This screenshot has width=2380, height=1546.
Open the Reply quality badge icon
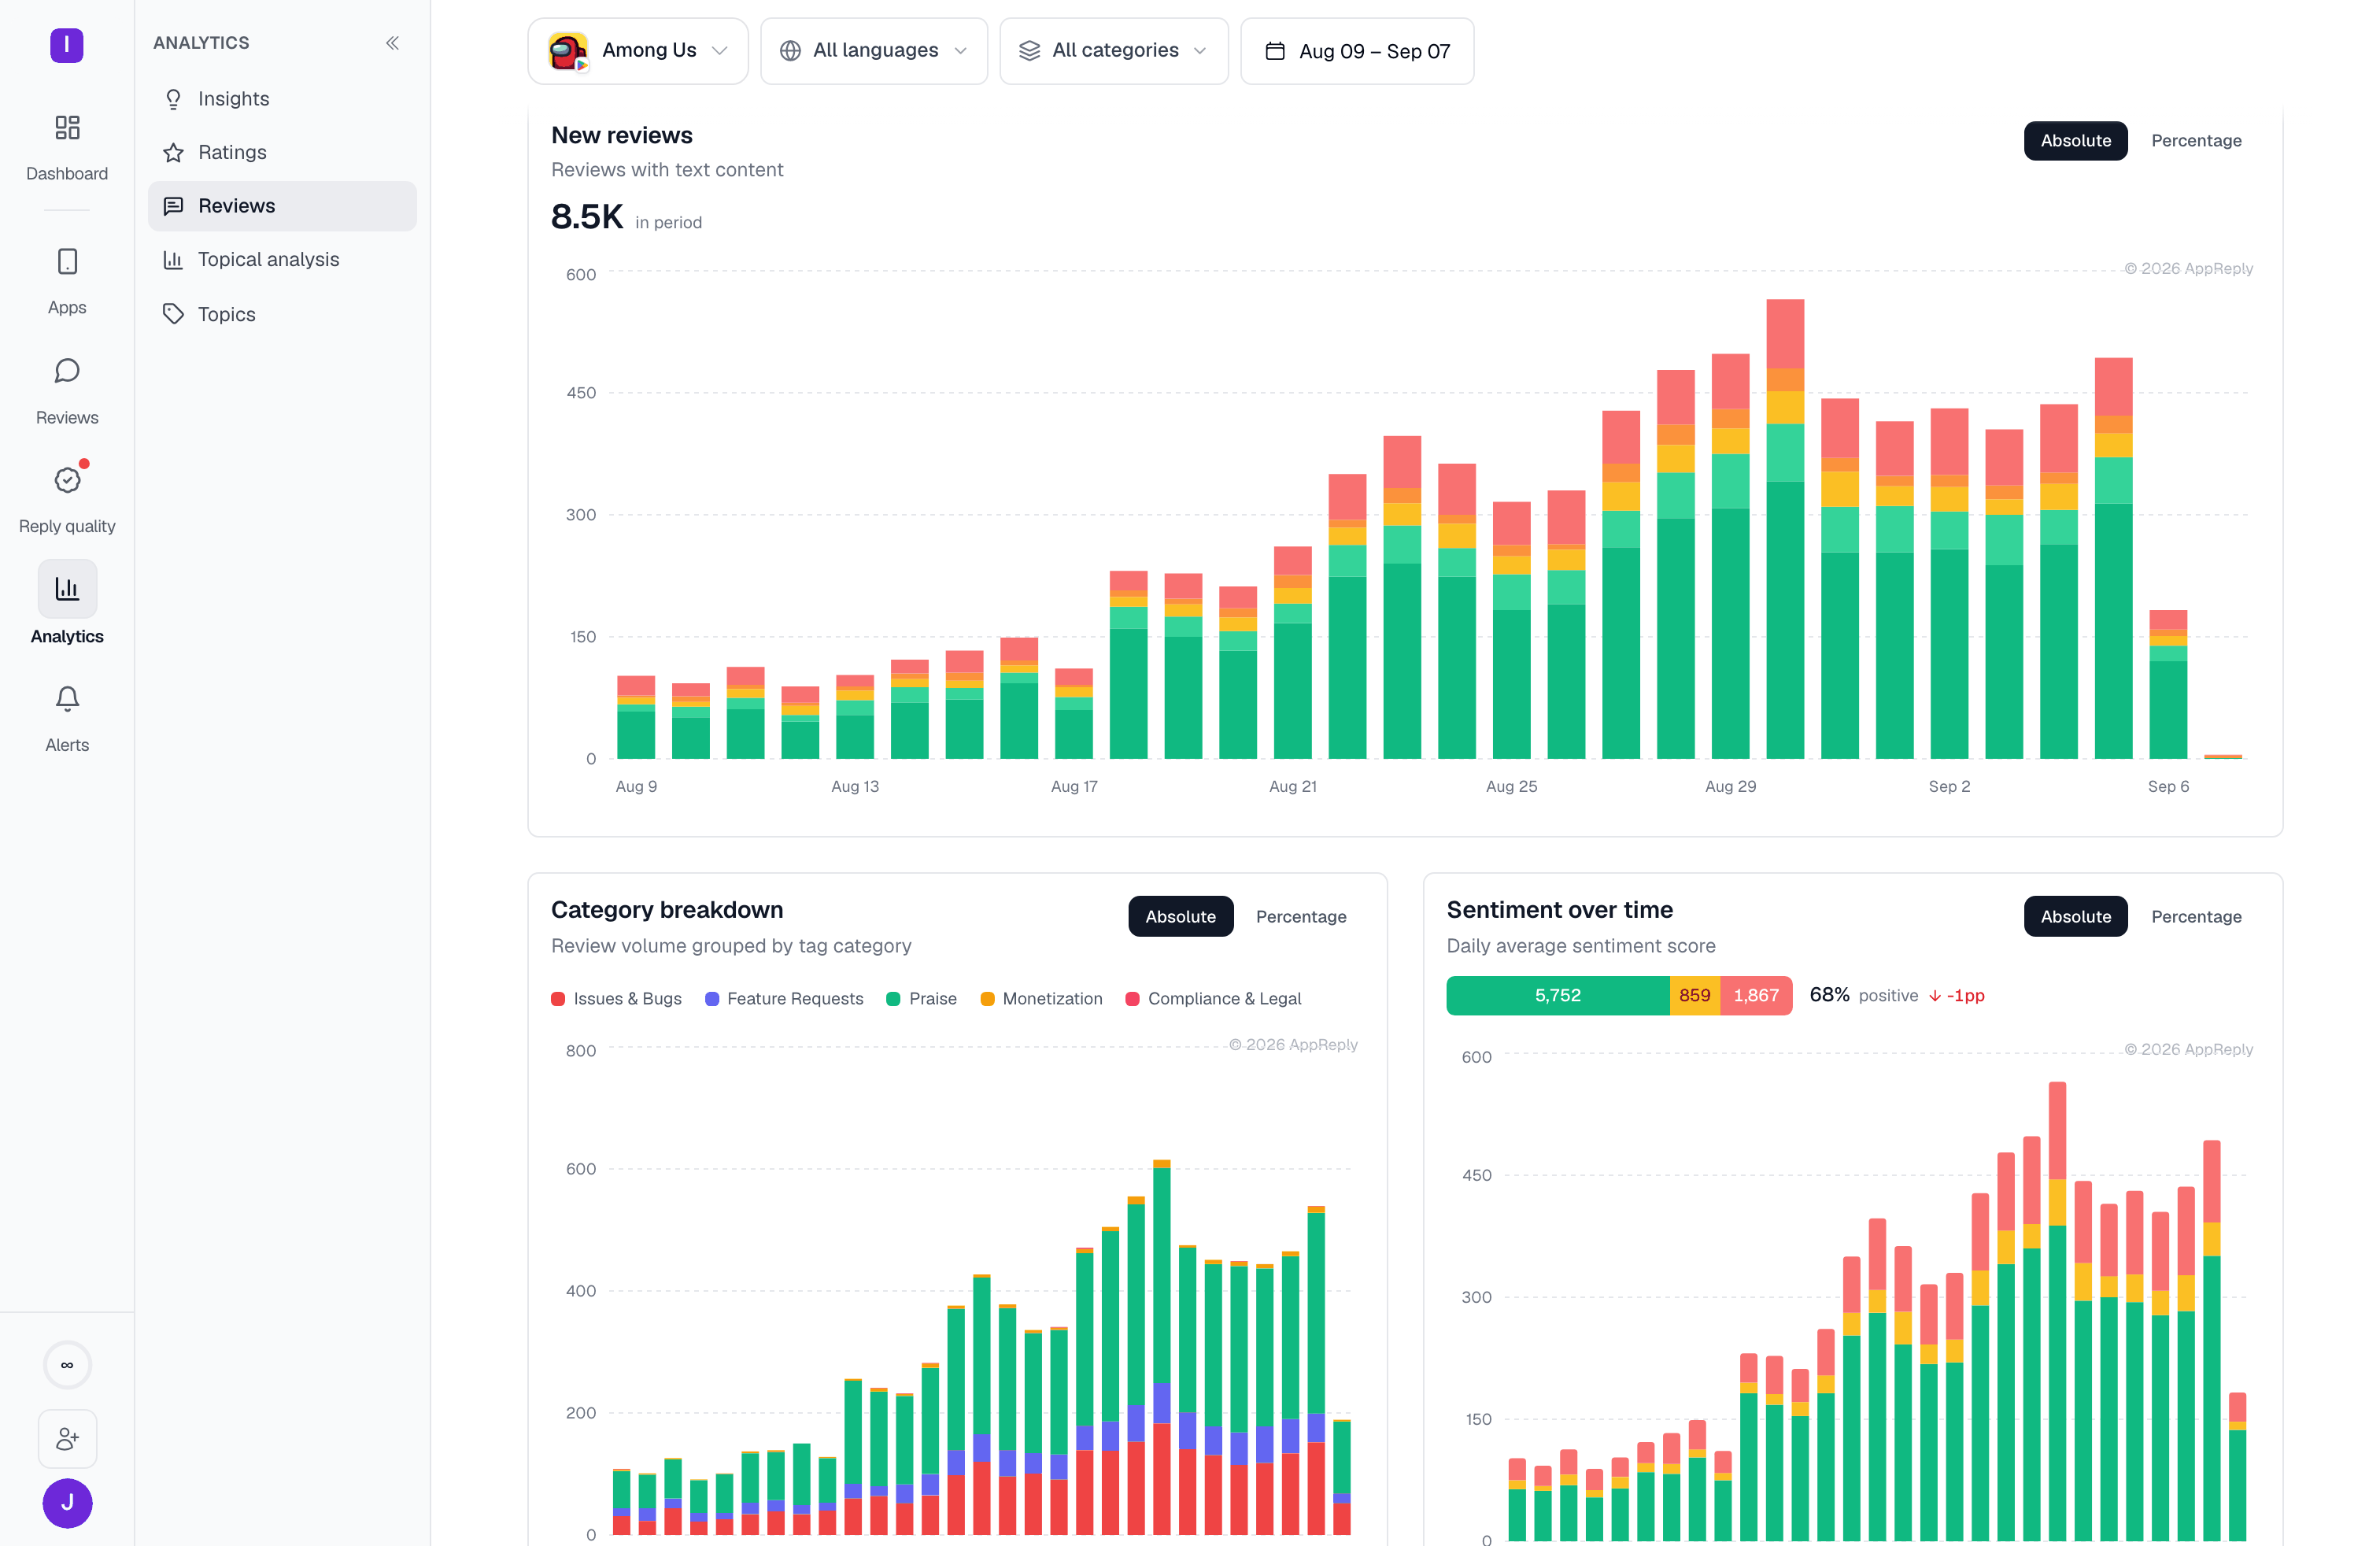(67, 480)
